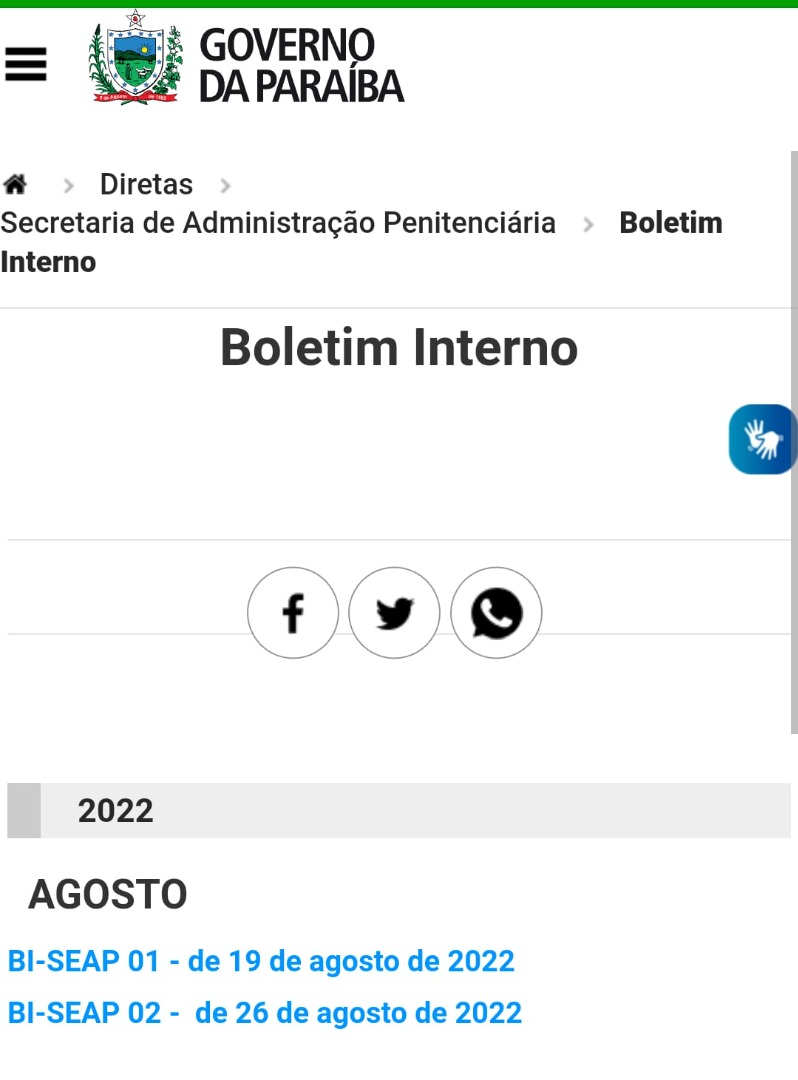798x1080 pixels.
Task: Open the hamburger navigation menu
Action: [26, 64]
